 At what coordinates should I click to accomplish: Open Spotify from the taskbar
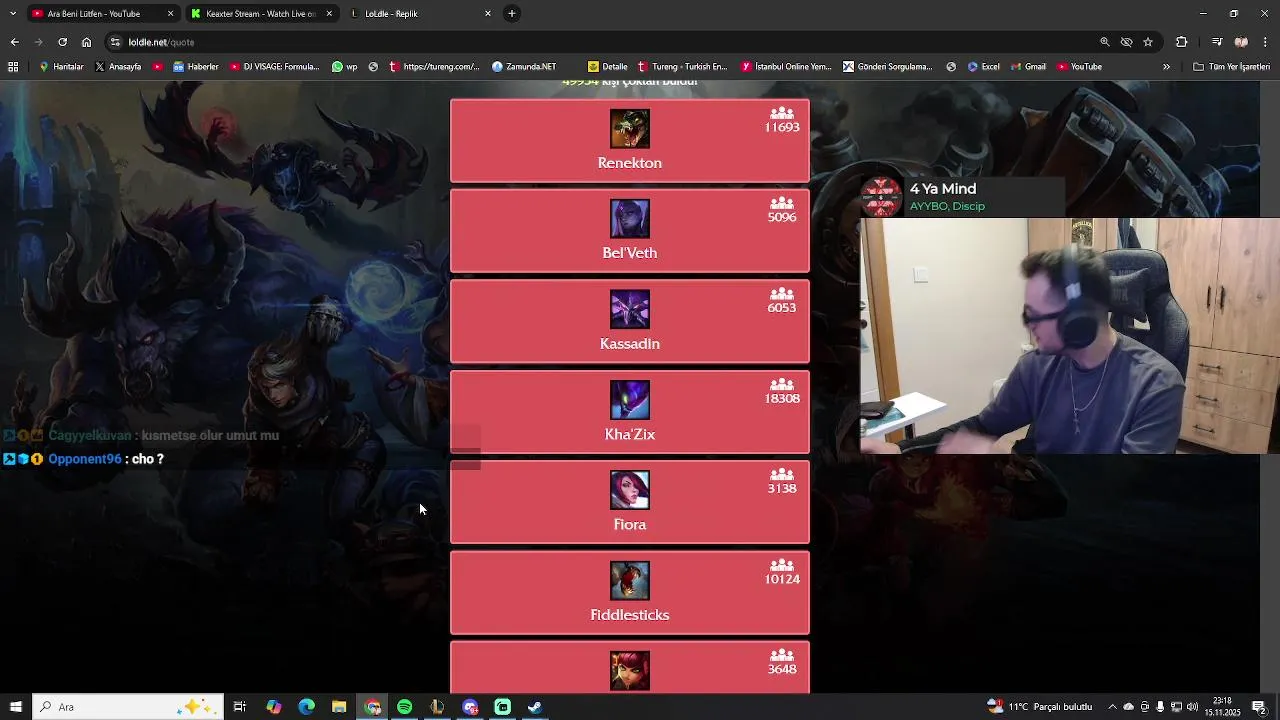405,707
